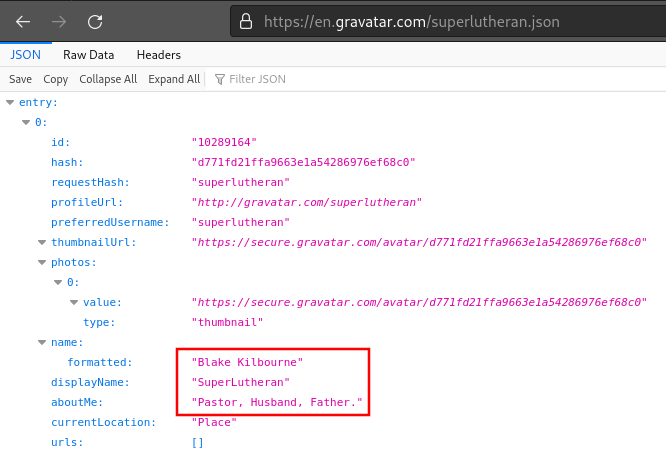666x466 pixels.
Task: Click the value "Blake Kilbourne"
Action: click(247, 362)
